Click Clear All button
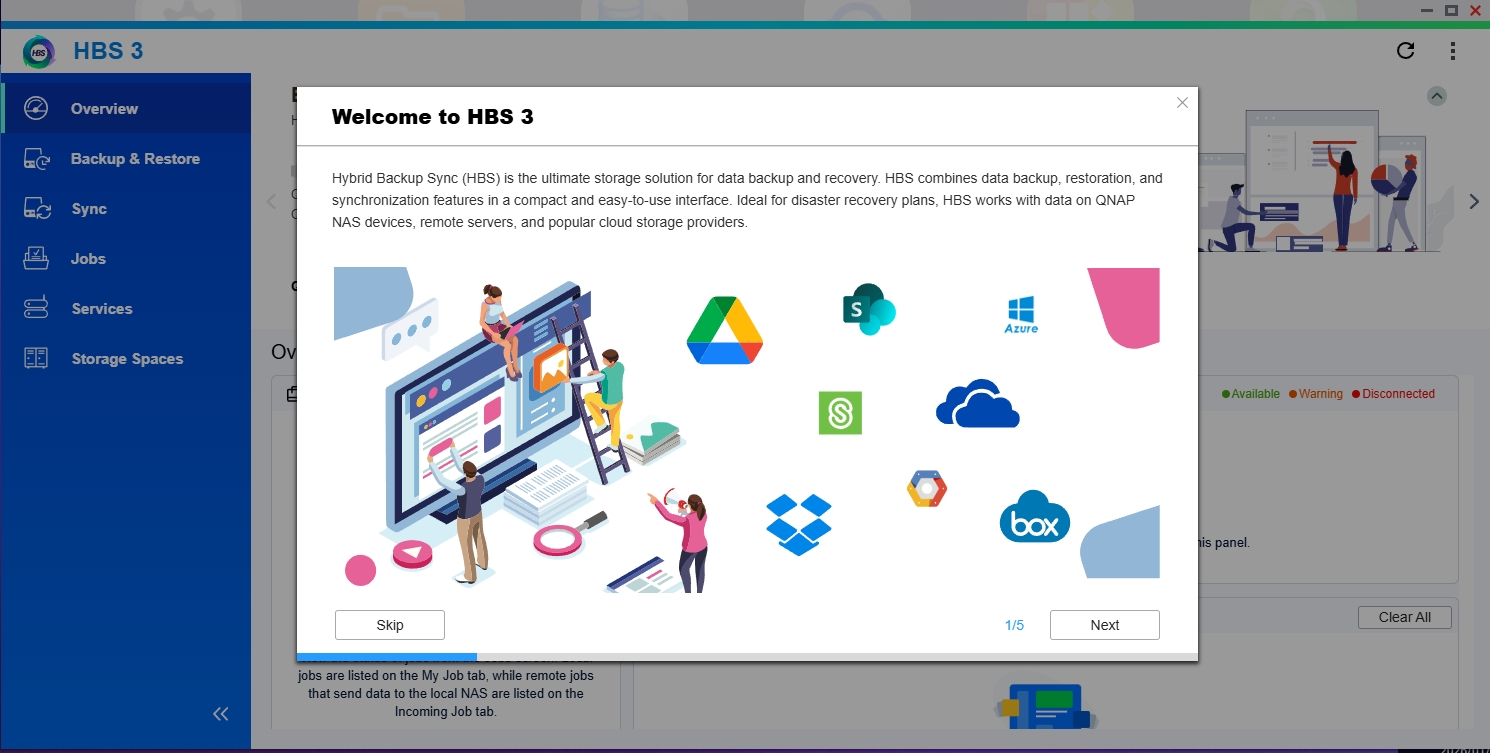The width and height of the screenshot is (1490, 753). (x=1404, y=617)
